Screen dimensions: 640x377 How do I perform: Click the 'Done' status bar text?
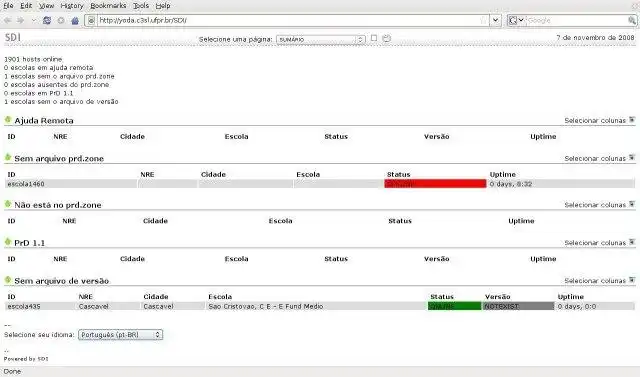12,371
